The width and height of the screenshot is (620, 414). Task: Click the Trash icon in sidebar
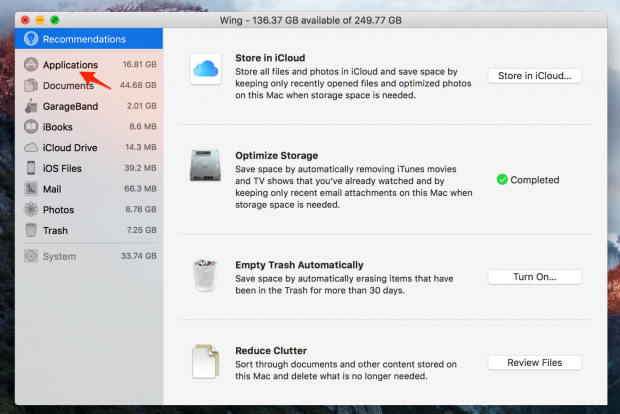31,230
